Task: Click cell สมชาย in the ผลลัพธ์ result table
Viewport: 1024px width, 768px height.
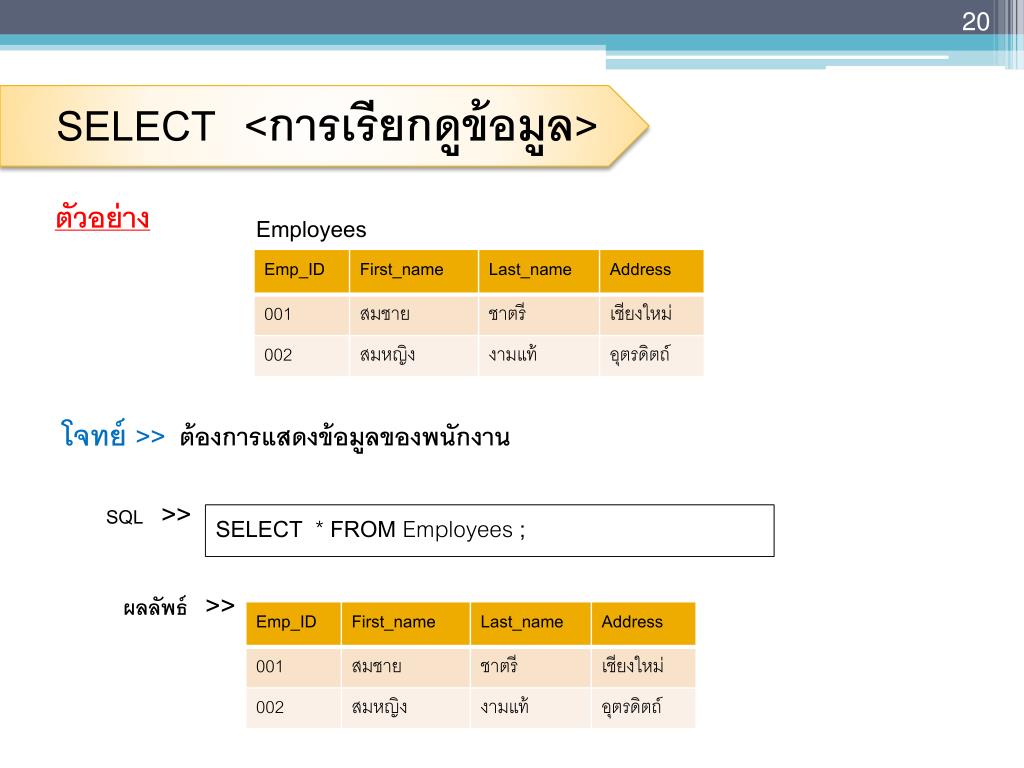Action: pos(406,667)
